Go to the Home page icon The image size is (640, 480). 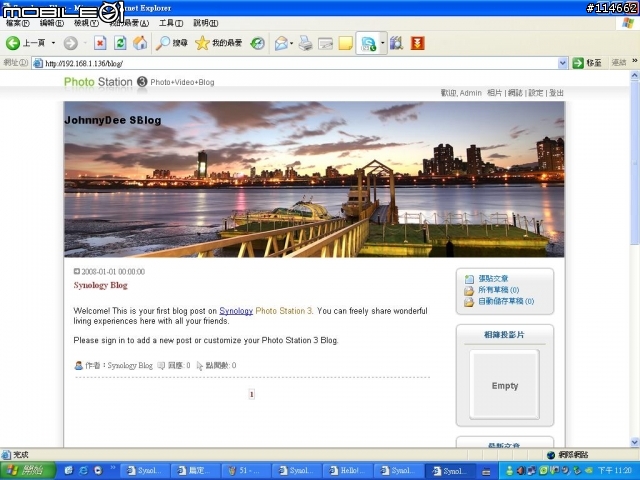[x=140, y=43]
